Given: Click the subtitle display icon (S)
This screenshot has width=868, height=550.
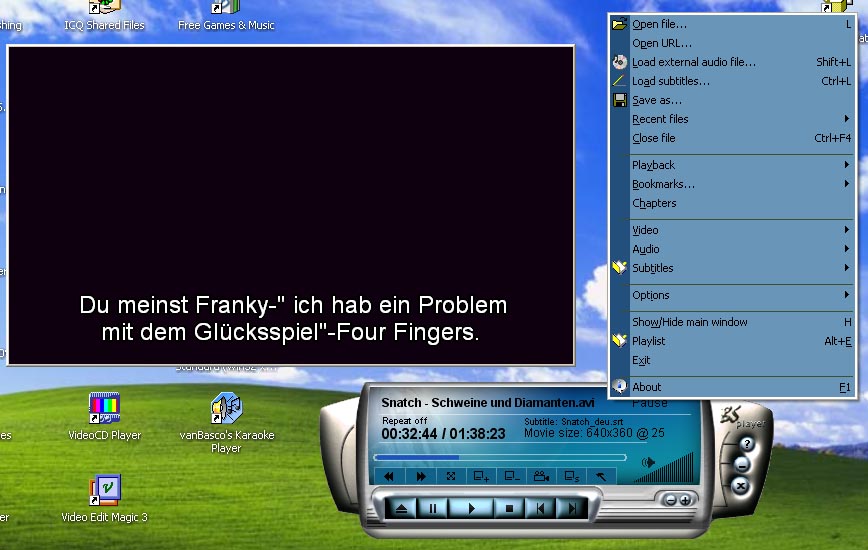Looking at the screenshot, I should click(571, 476).
